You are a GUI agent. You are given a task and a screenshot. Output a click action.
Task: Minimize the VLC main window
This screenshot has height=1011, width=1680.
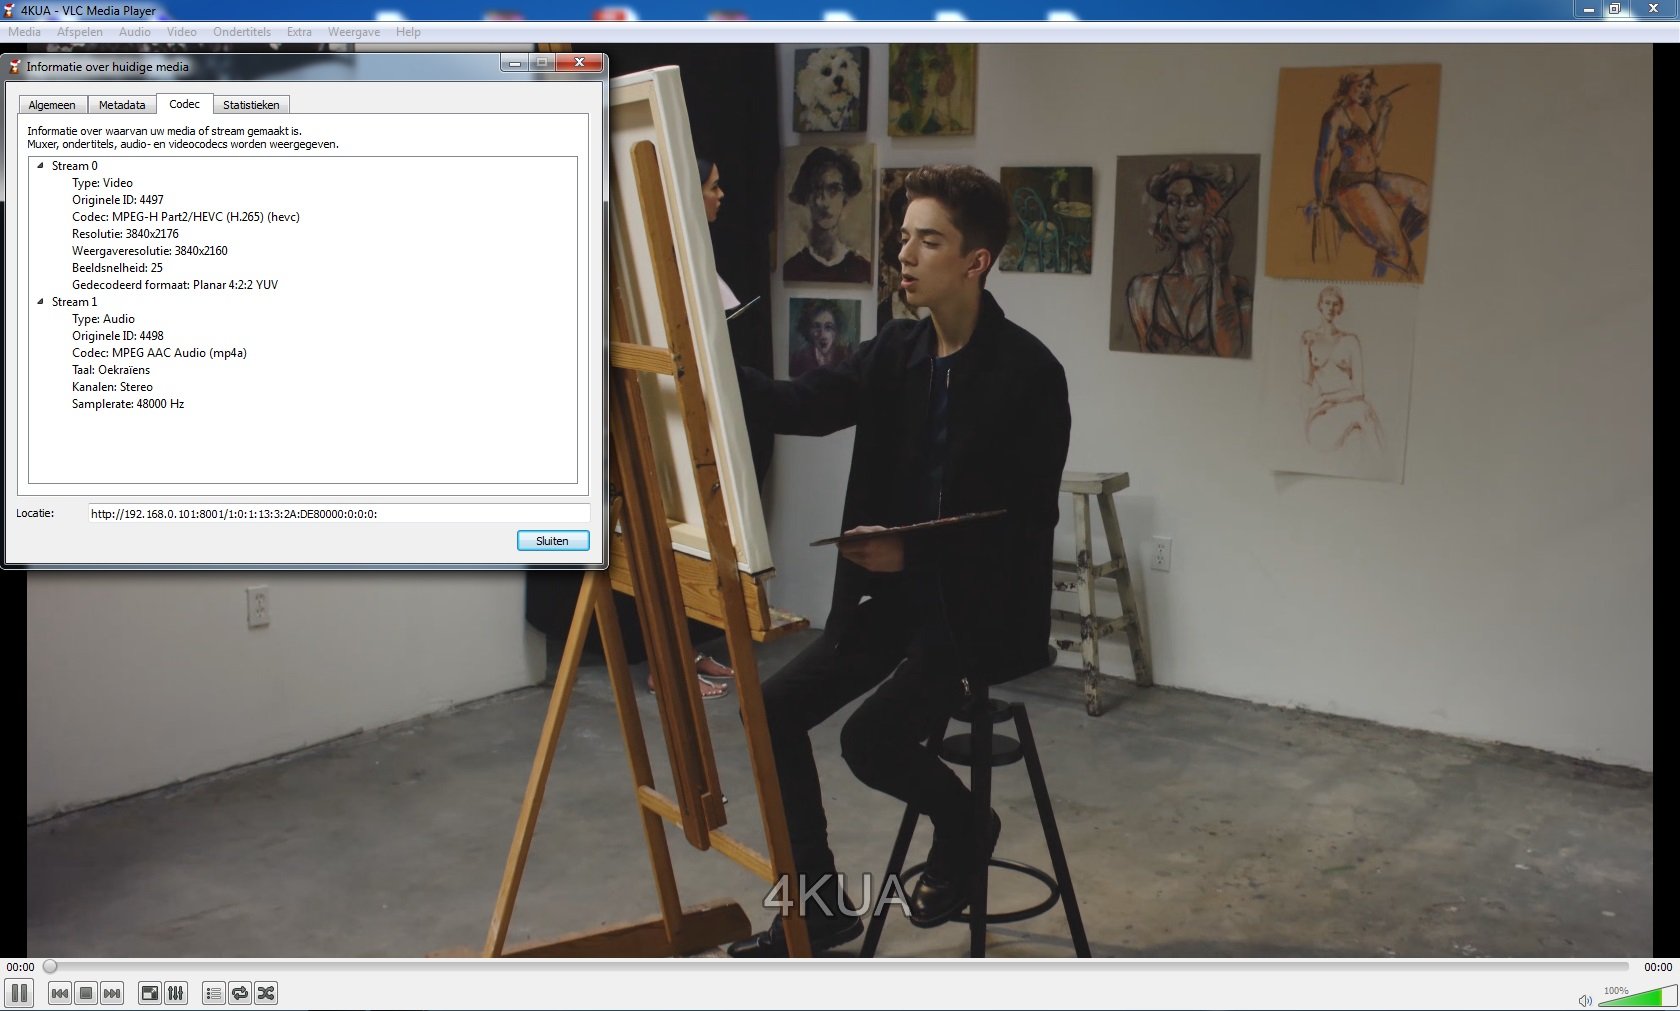[1588, 9]
